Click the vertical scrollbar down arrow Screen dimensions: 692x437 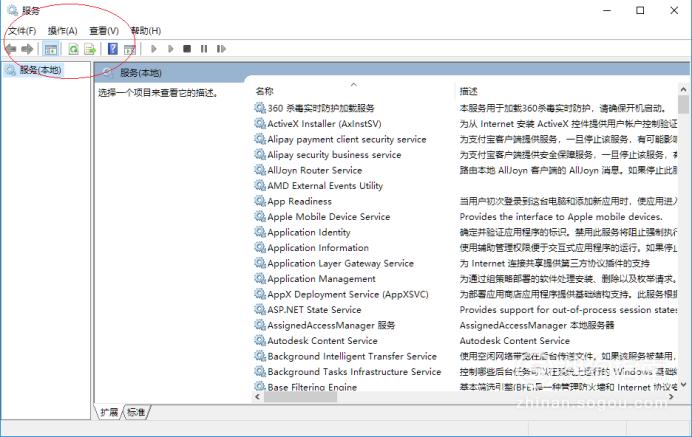[683, 385]
